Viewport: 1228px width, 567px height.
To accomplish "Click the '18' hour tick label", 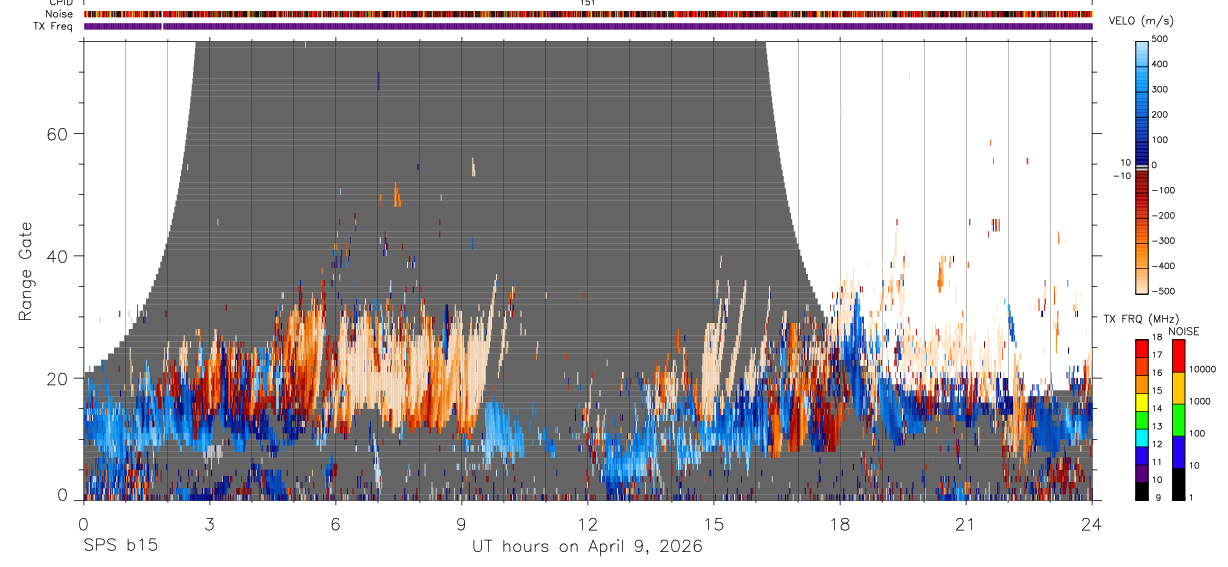I will coord(839,524).
